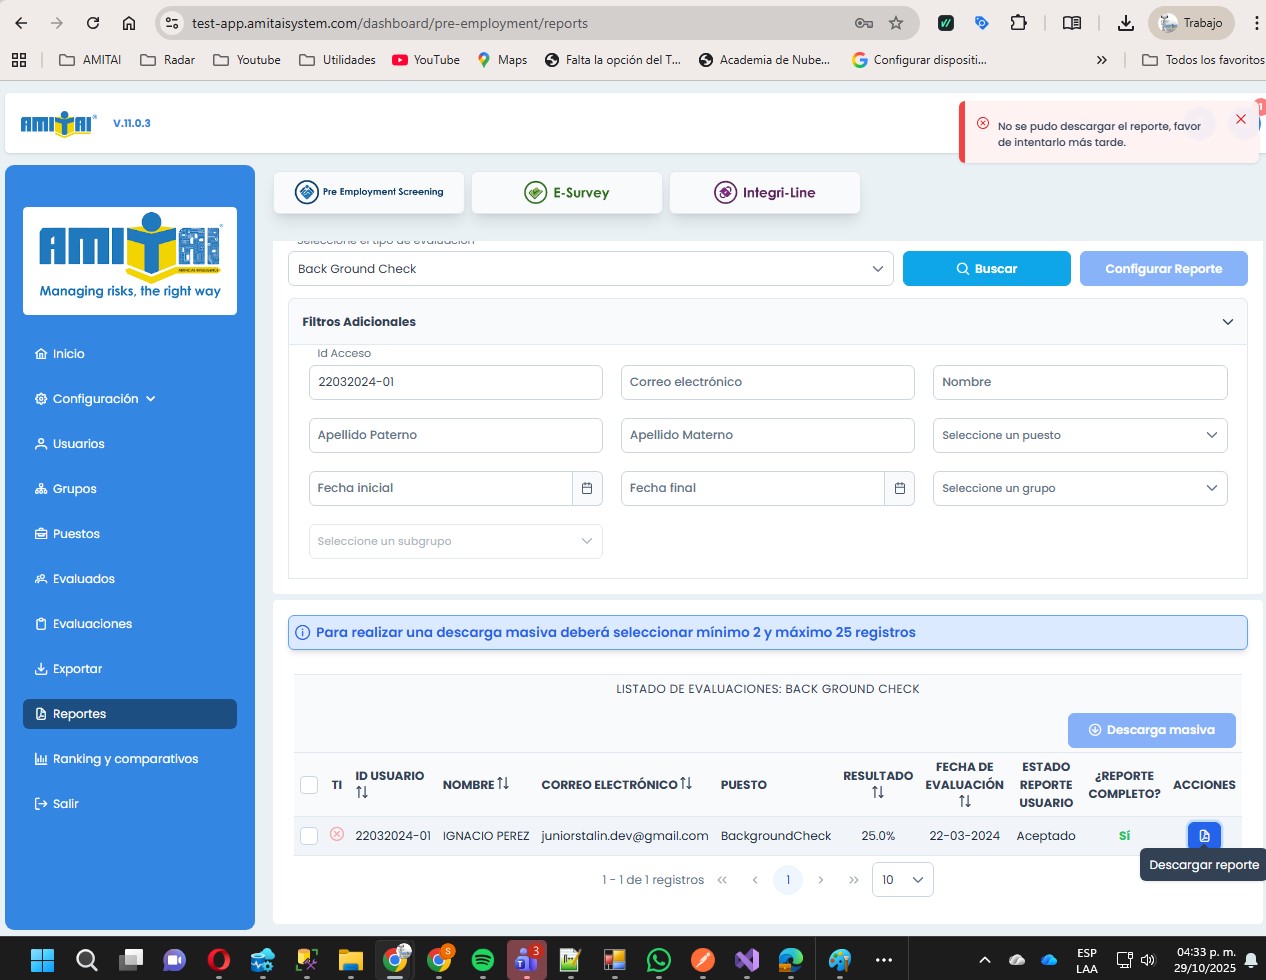Image resolution: width=1266 pixels, height=980 pixels.
Task: Click the AMITAI logo in the header
Action: pyautogui.click(x=58, y=123)
